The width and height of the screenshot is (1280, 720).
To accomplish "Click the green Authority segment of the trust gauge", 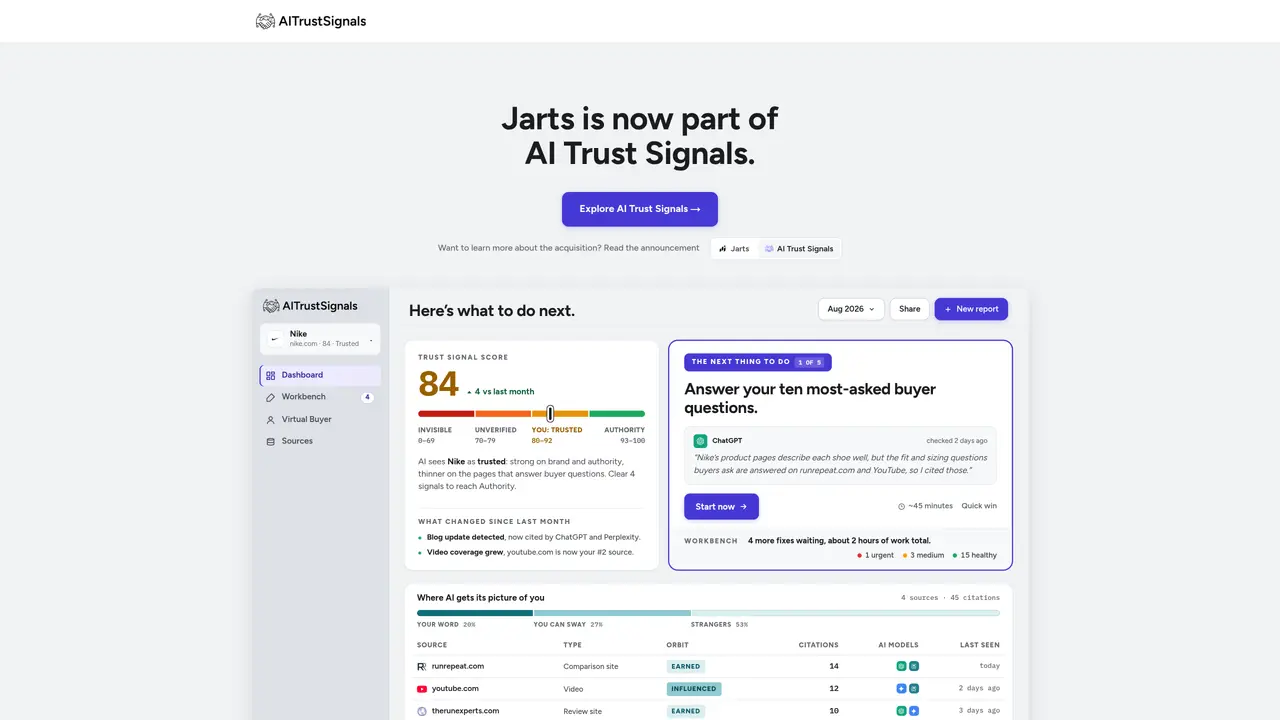I will point(617,413).
